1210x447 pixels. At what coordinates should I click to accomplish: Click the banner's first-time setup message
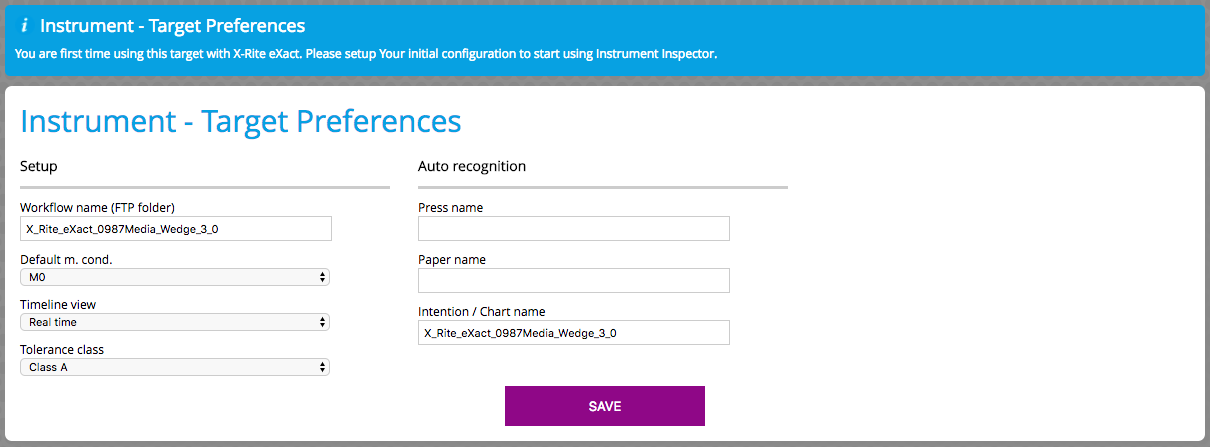point(367,53)
